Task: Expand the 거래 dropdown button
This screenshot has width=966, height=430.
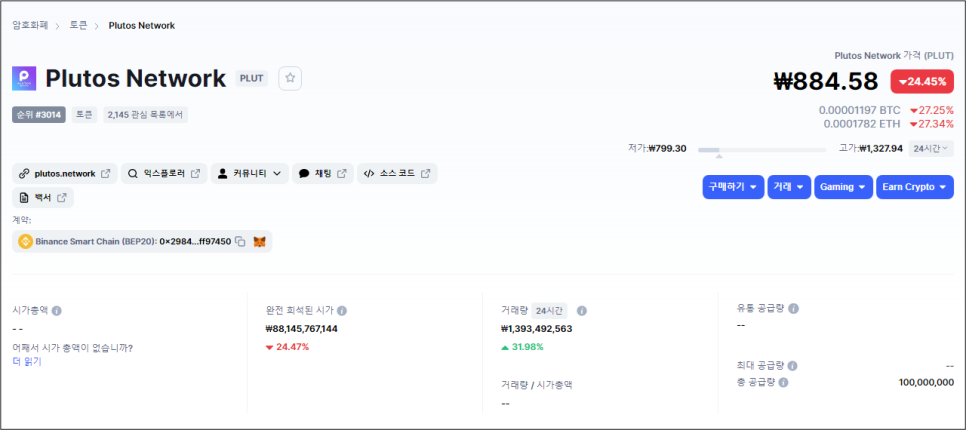Action: coord(789,187)
